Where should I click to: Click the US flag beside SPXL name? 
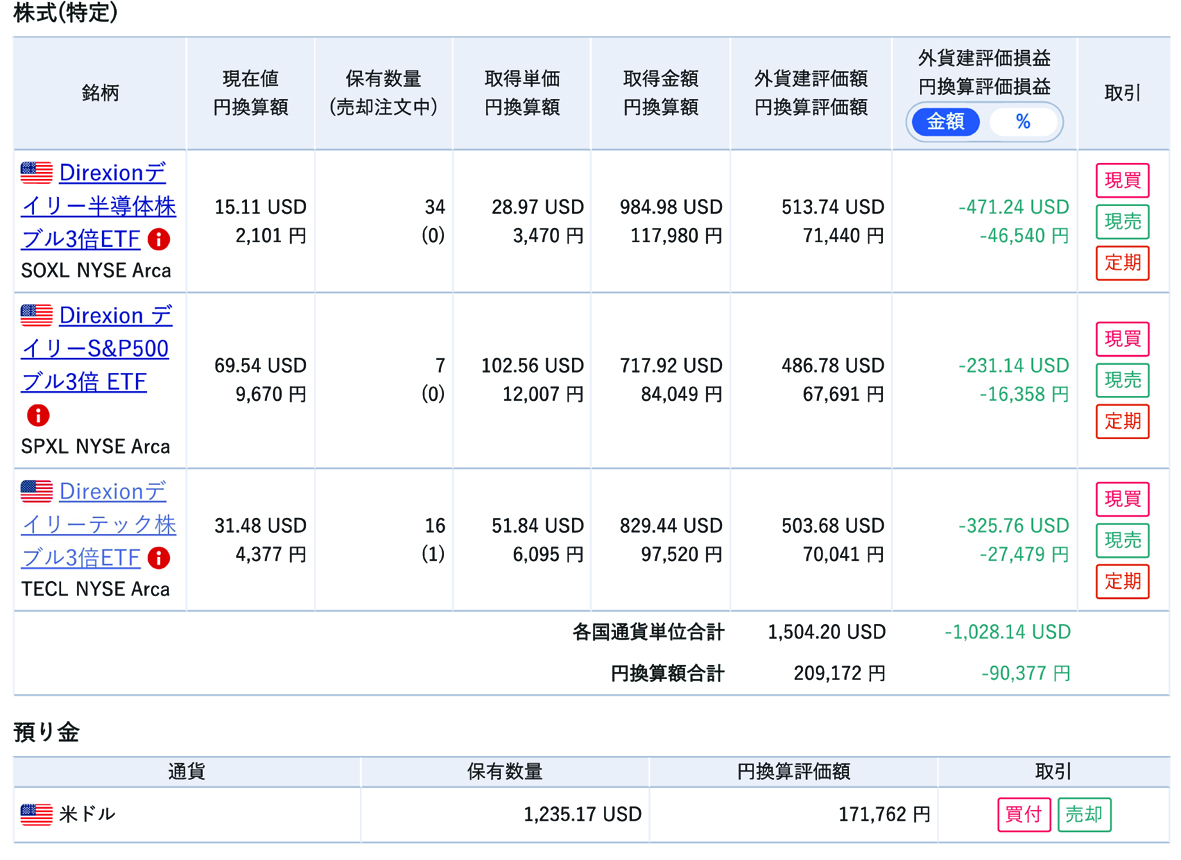36,315
